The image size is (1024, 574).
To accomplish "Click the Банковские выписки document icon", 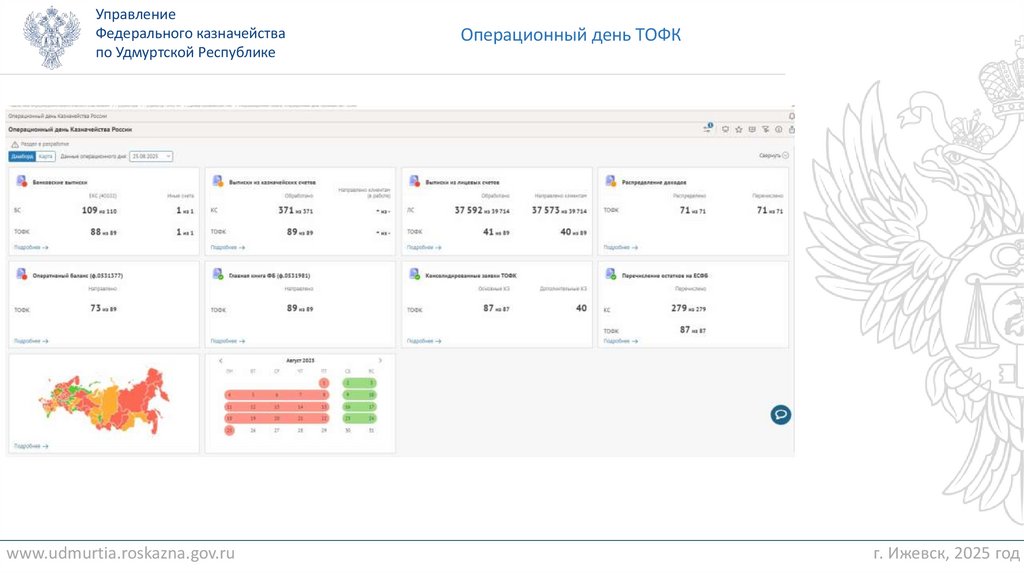I will 21,181.
